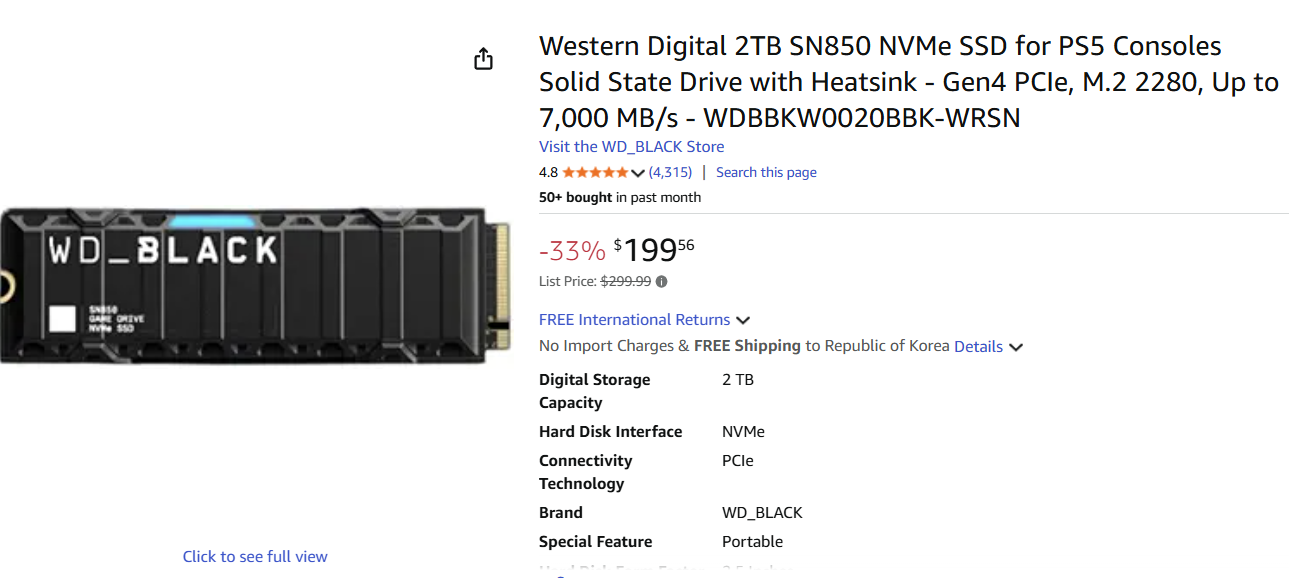The image size is (1307, 578).
Task: Open the 4,315 customer reviews link
Action: point(670,172)
